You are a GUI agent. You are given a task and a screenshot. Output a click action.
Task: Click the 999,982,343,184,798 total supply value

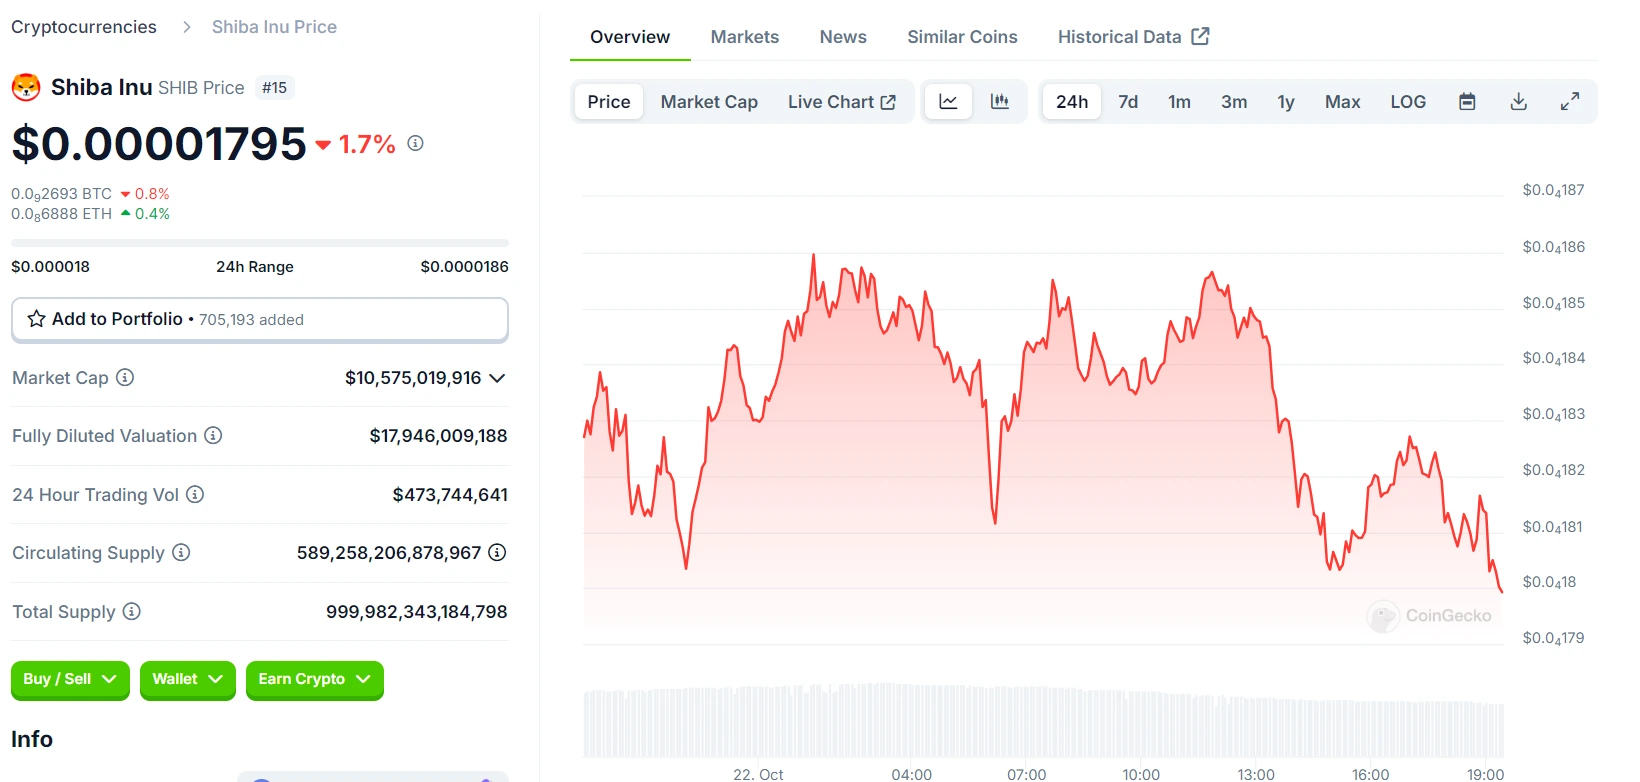417,612
